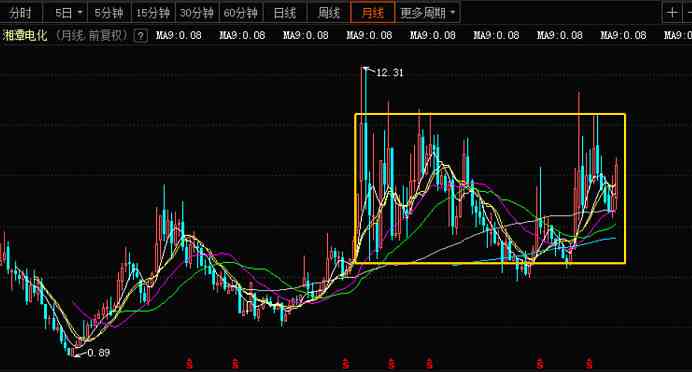
Task: Click the 0.89 low price label
Action: 98,353
